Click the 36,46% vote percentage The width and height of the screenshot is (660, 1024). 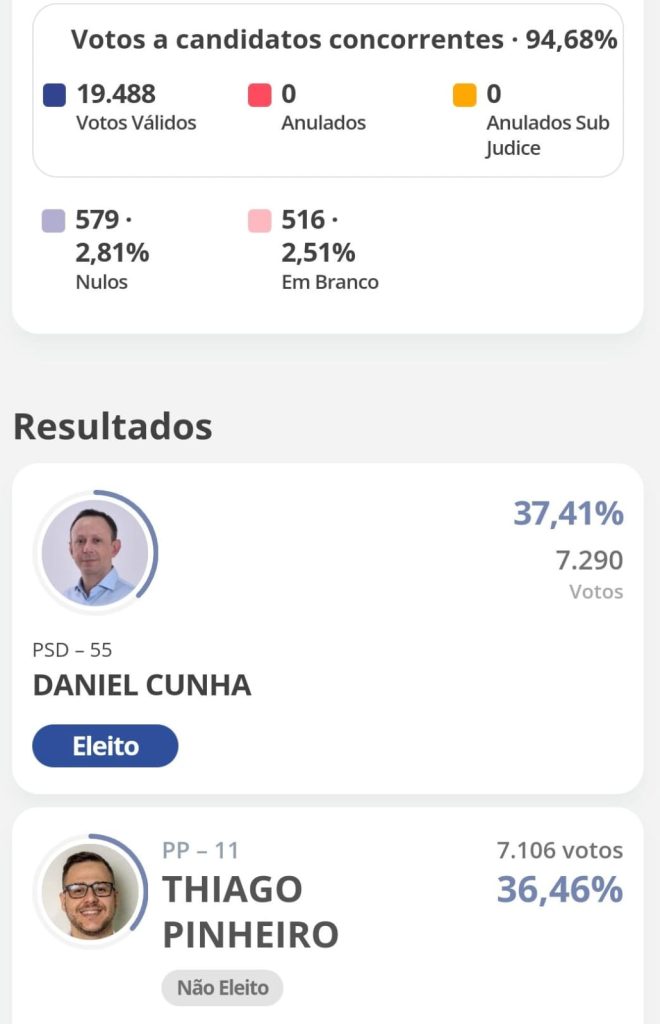[x=559, y=889]
